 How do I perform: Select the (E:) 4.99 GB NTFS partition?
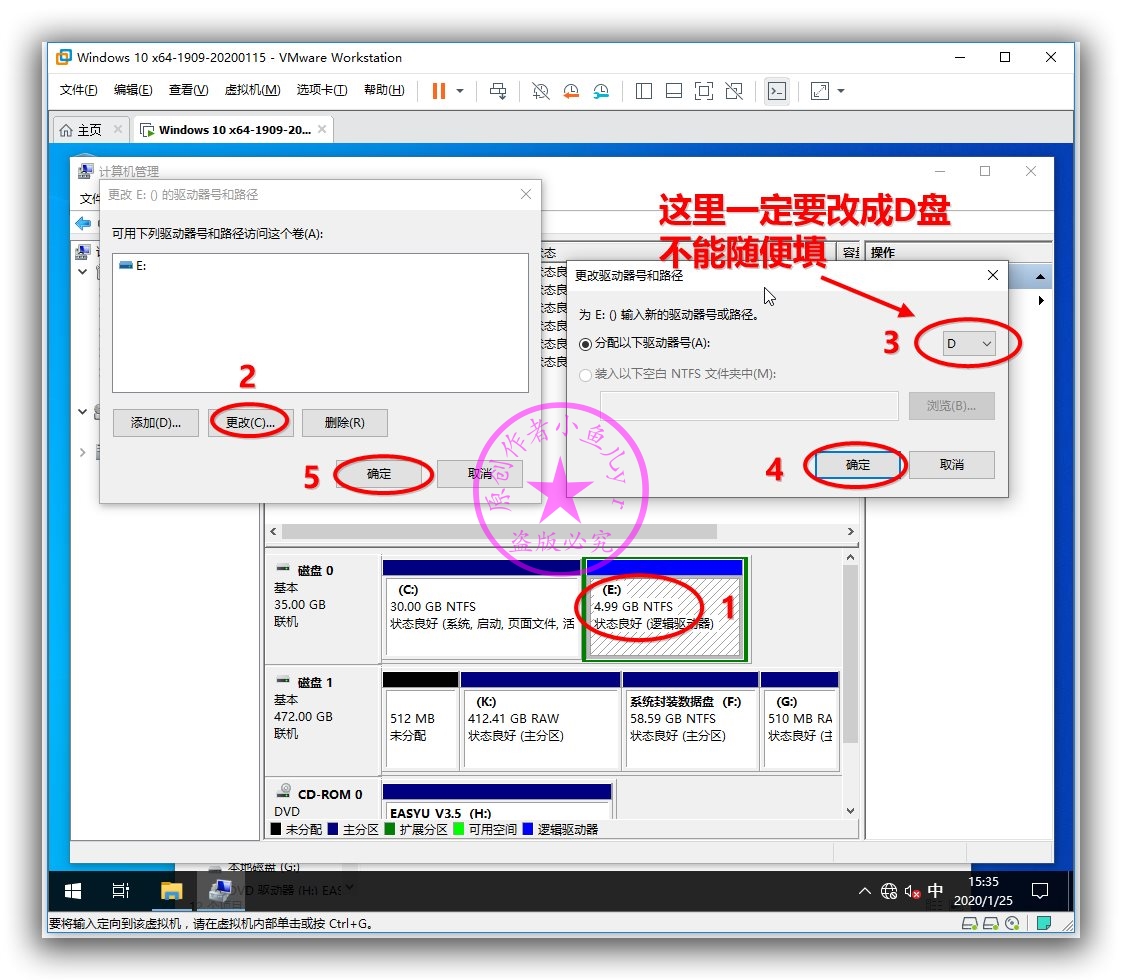665,609
